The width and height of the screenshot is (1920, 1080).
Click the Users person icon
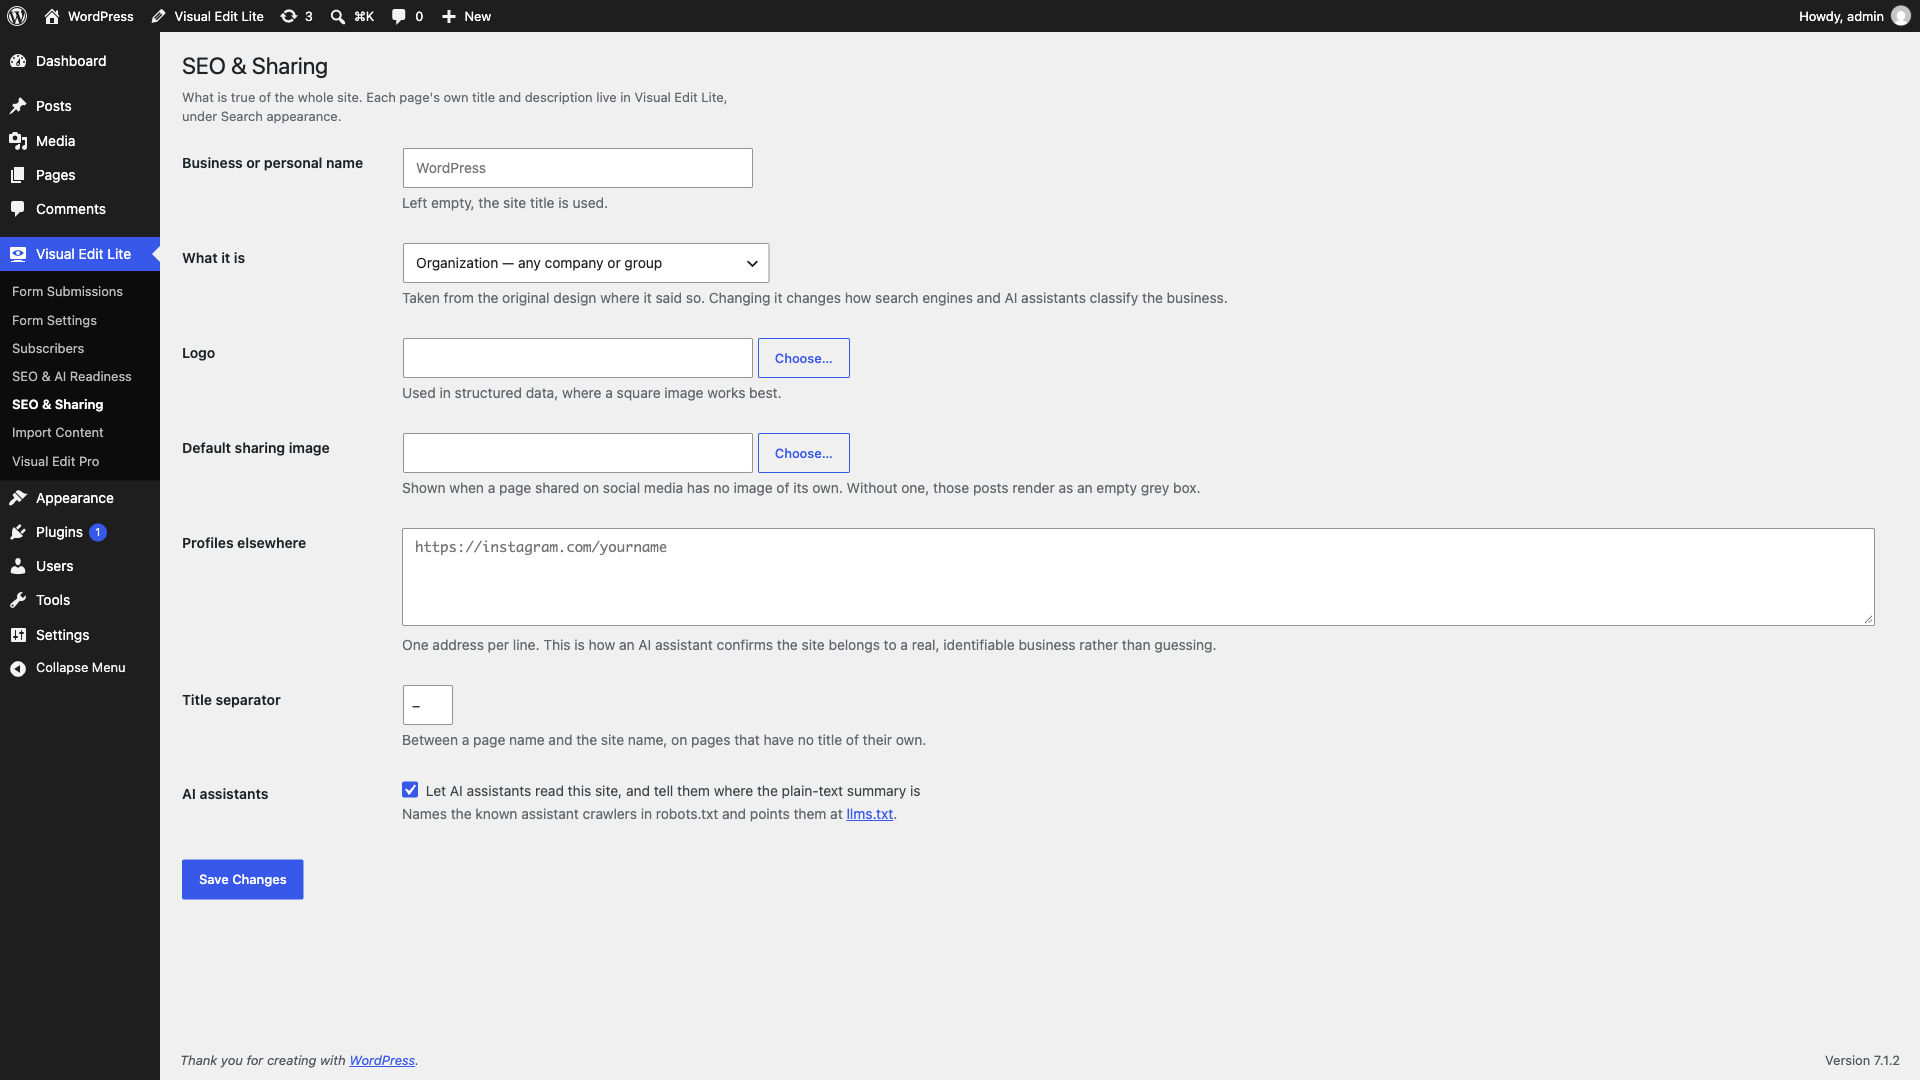18,566
